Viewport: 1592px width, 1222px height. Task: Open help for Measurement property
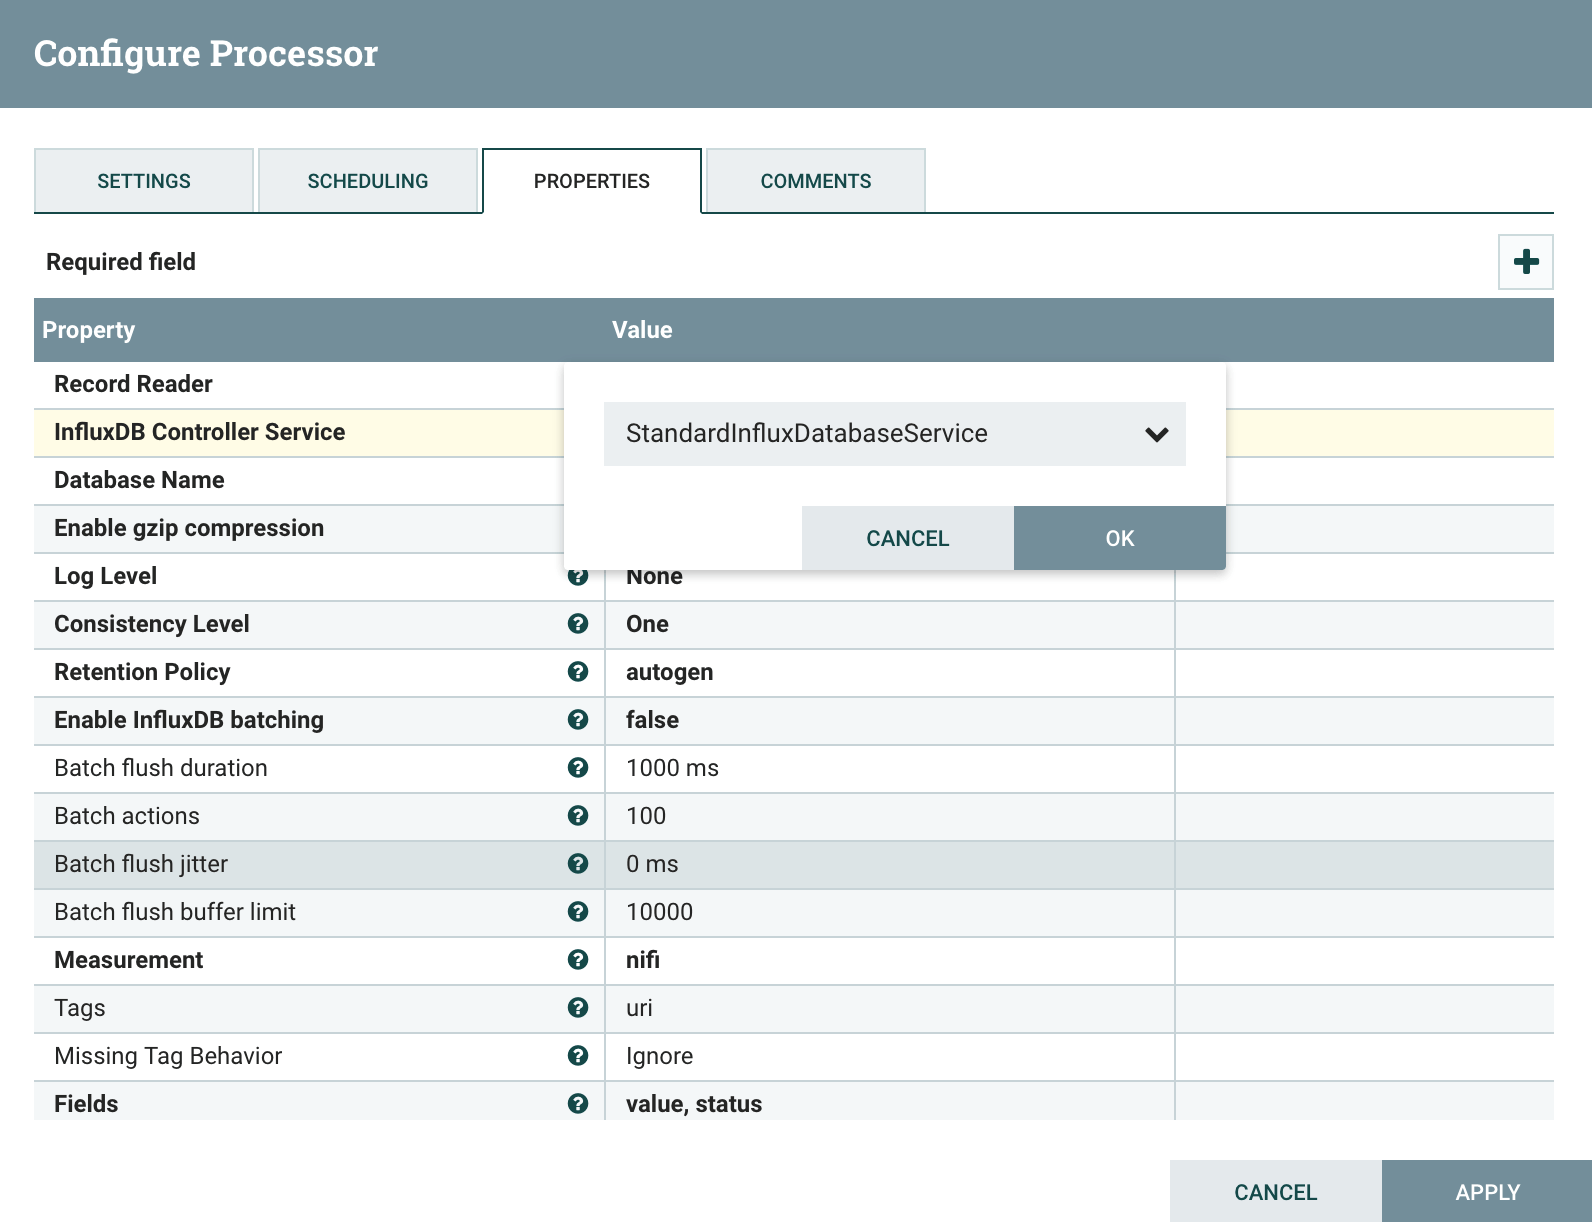point(578,960)
